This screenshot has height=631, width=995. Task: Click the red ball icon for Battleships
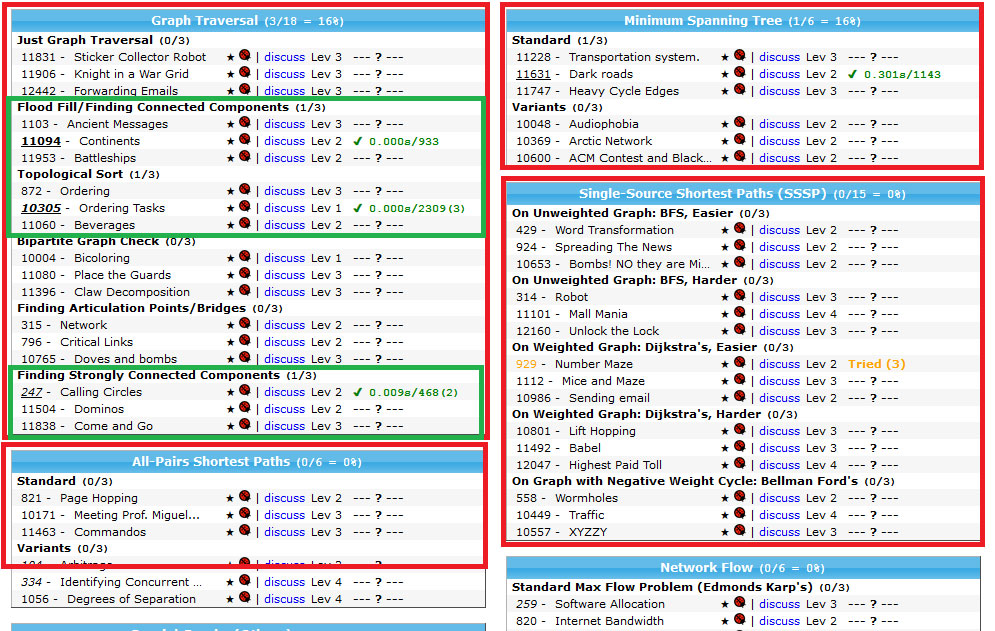[x=245, y=156]
